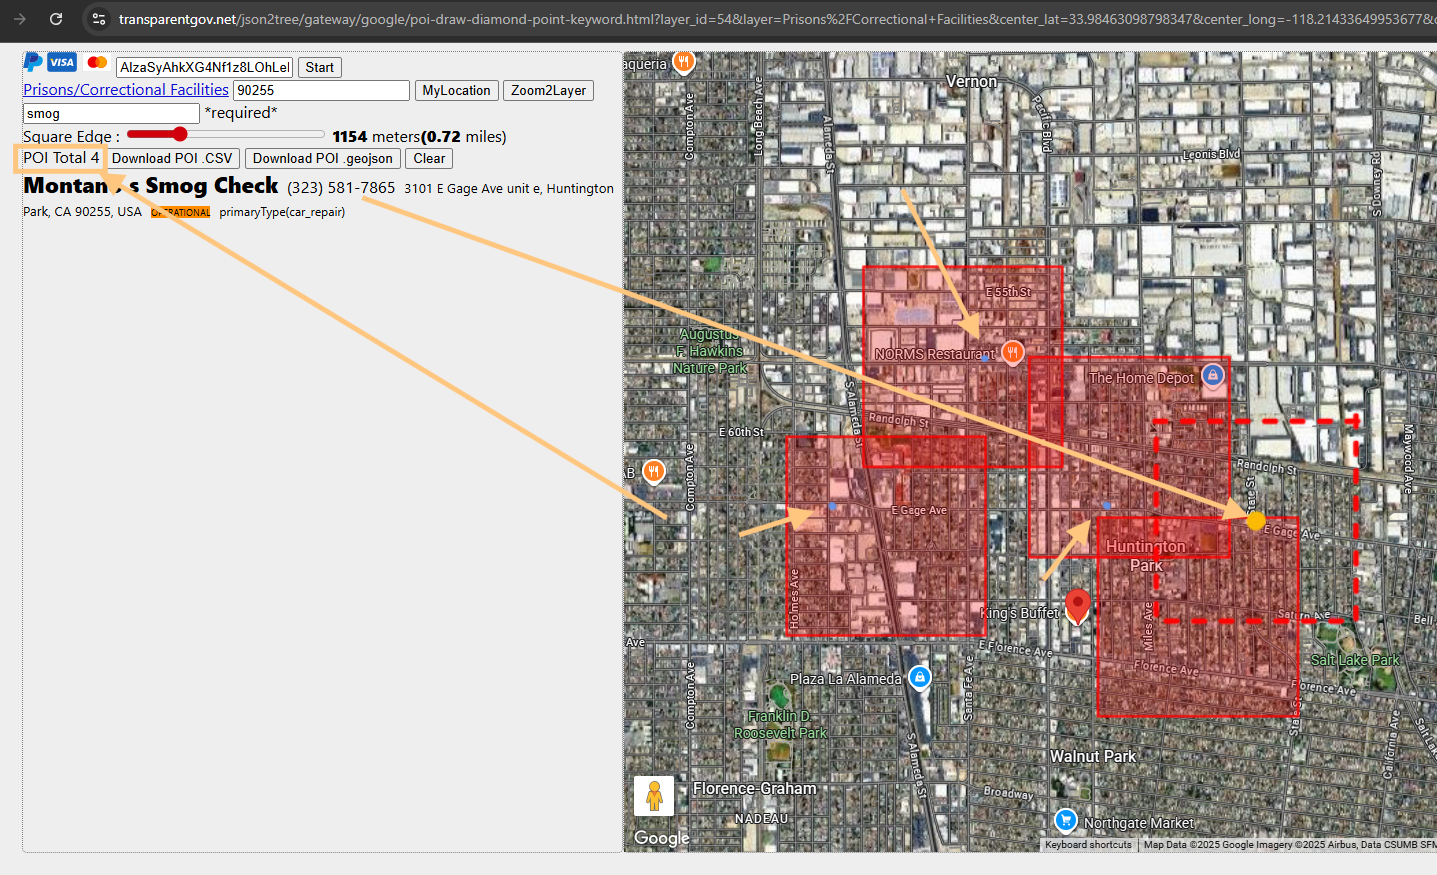Click Northgate Market cart marker

[x=1066, y=821]
